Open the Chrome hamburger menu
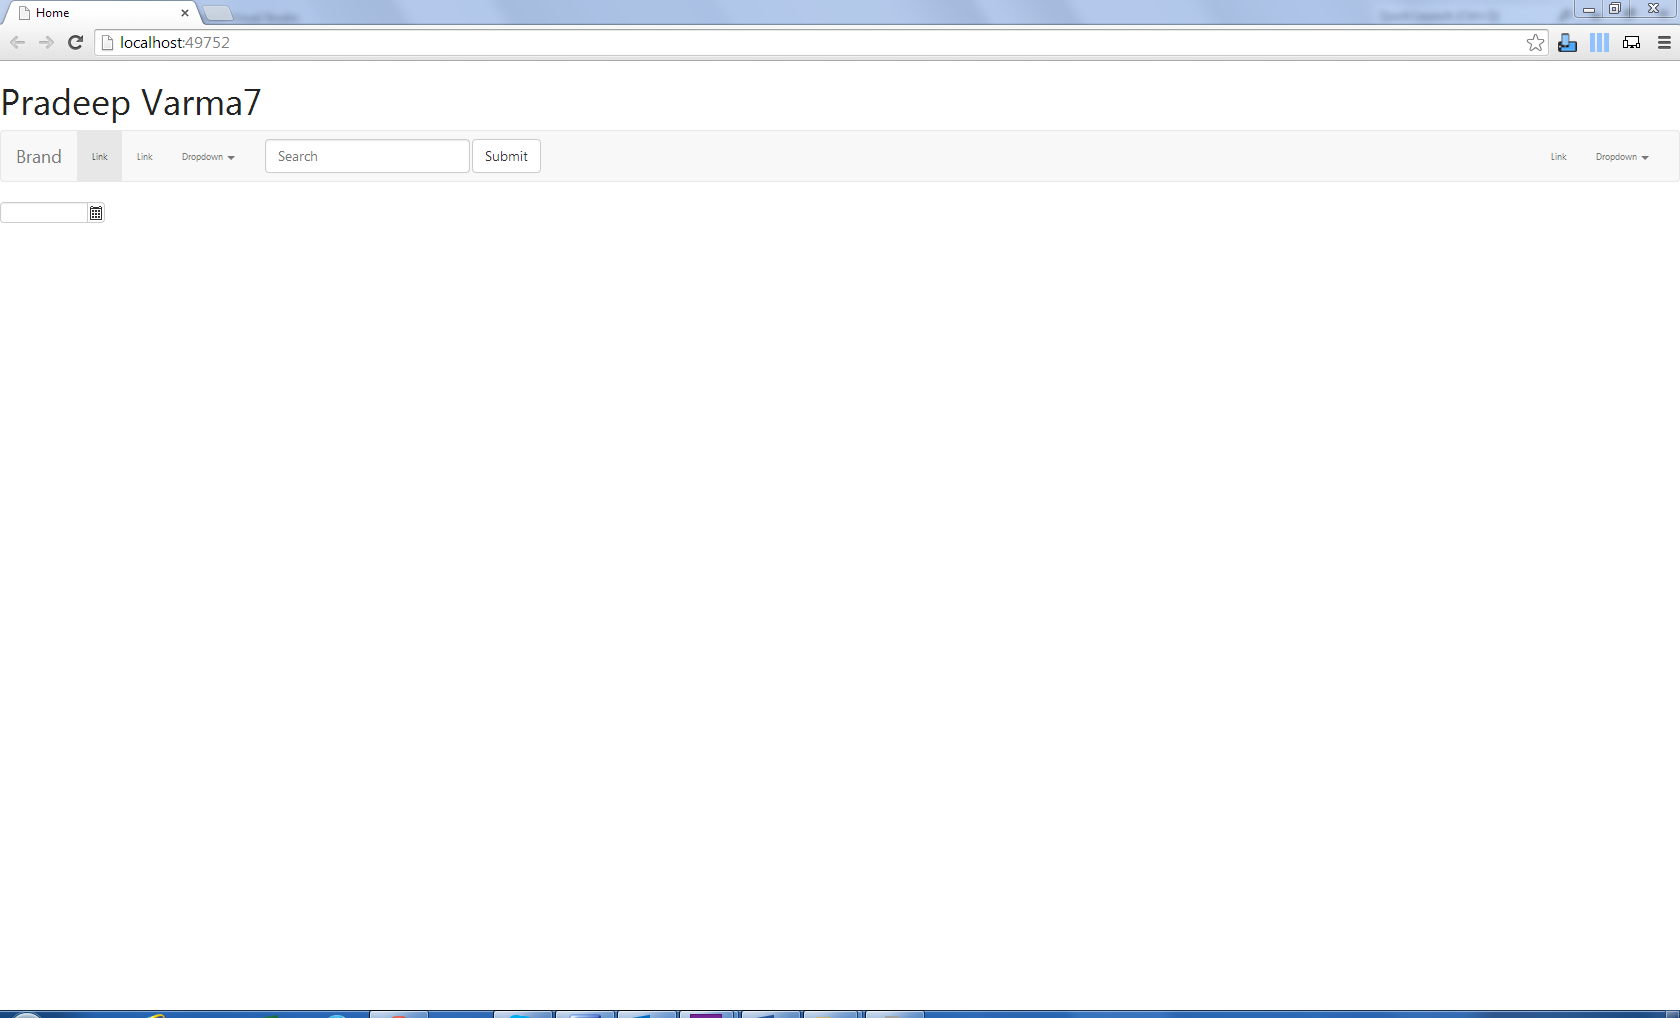This screenshot has height=1018, width=1680. pos(1664,42)
